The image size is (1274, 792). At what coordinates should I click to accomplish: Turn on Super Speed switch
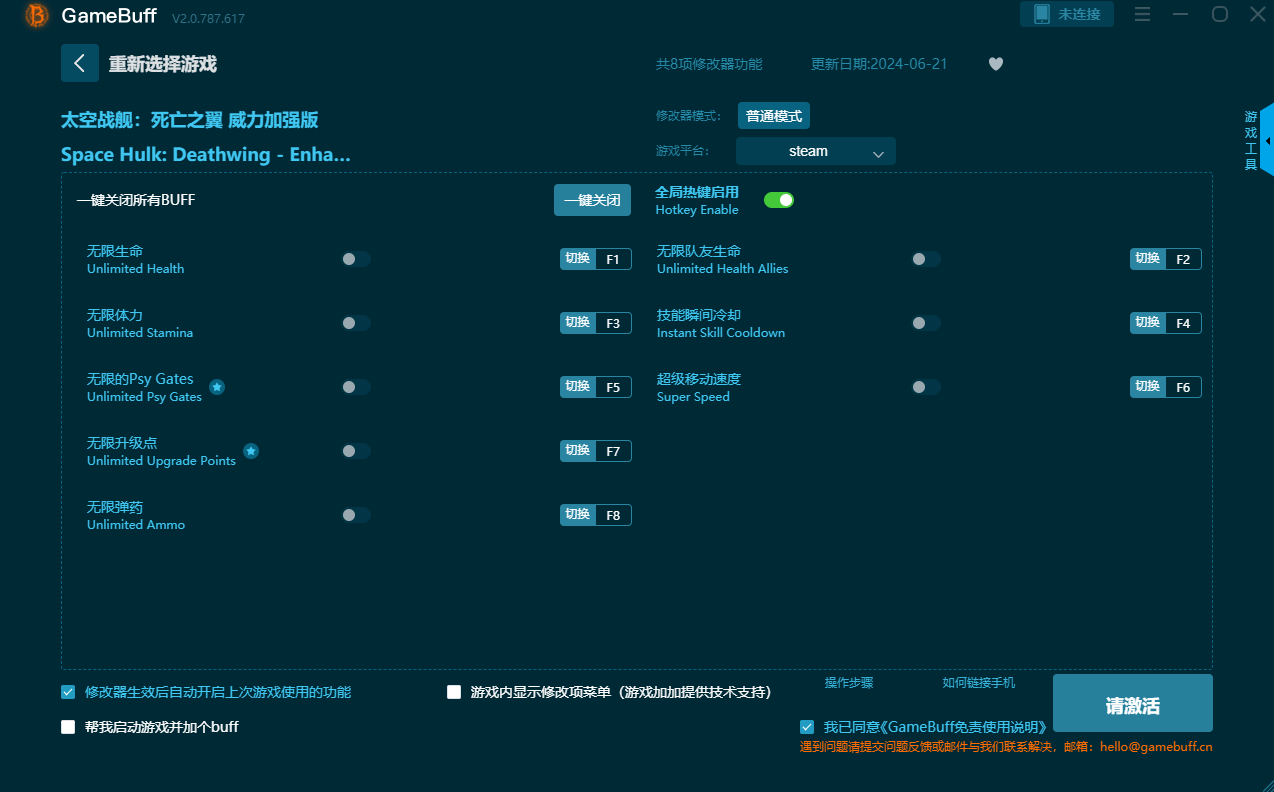(x=926, y=387)
